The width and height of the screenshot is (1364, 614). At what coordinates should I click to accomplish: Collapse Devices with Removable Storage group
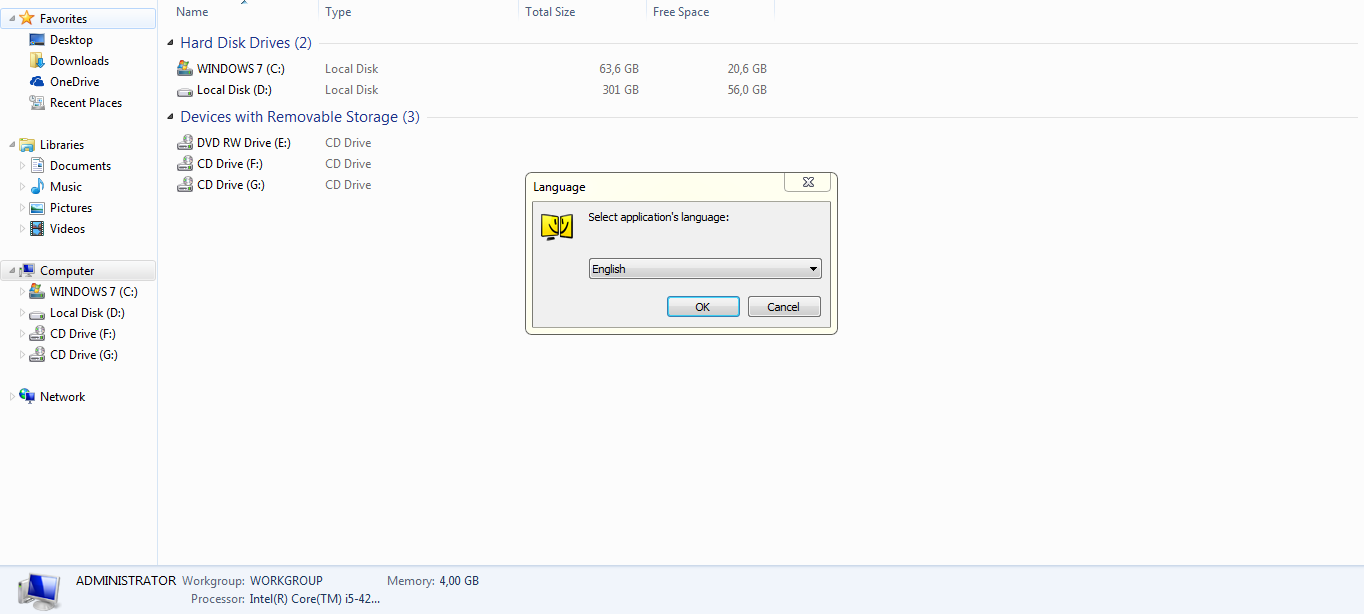tap(172, 118)
